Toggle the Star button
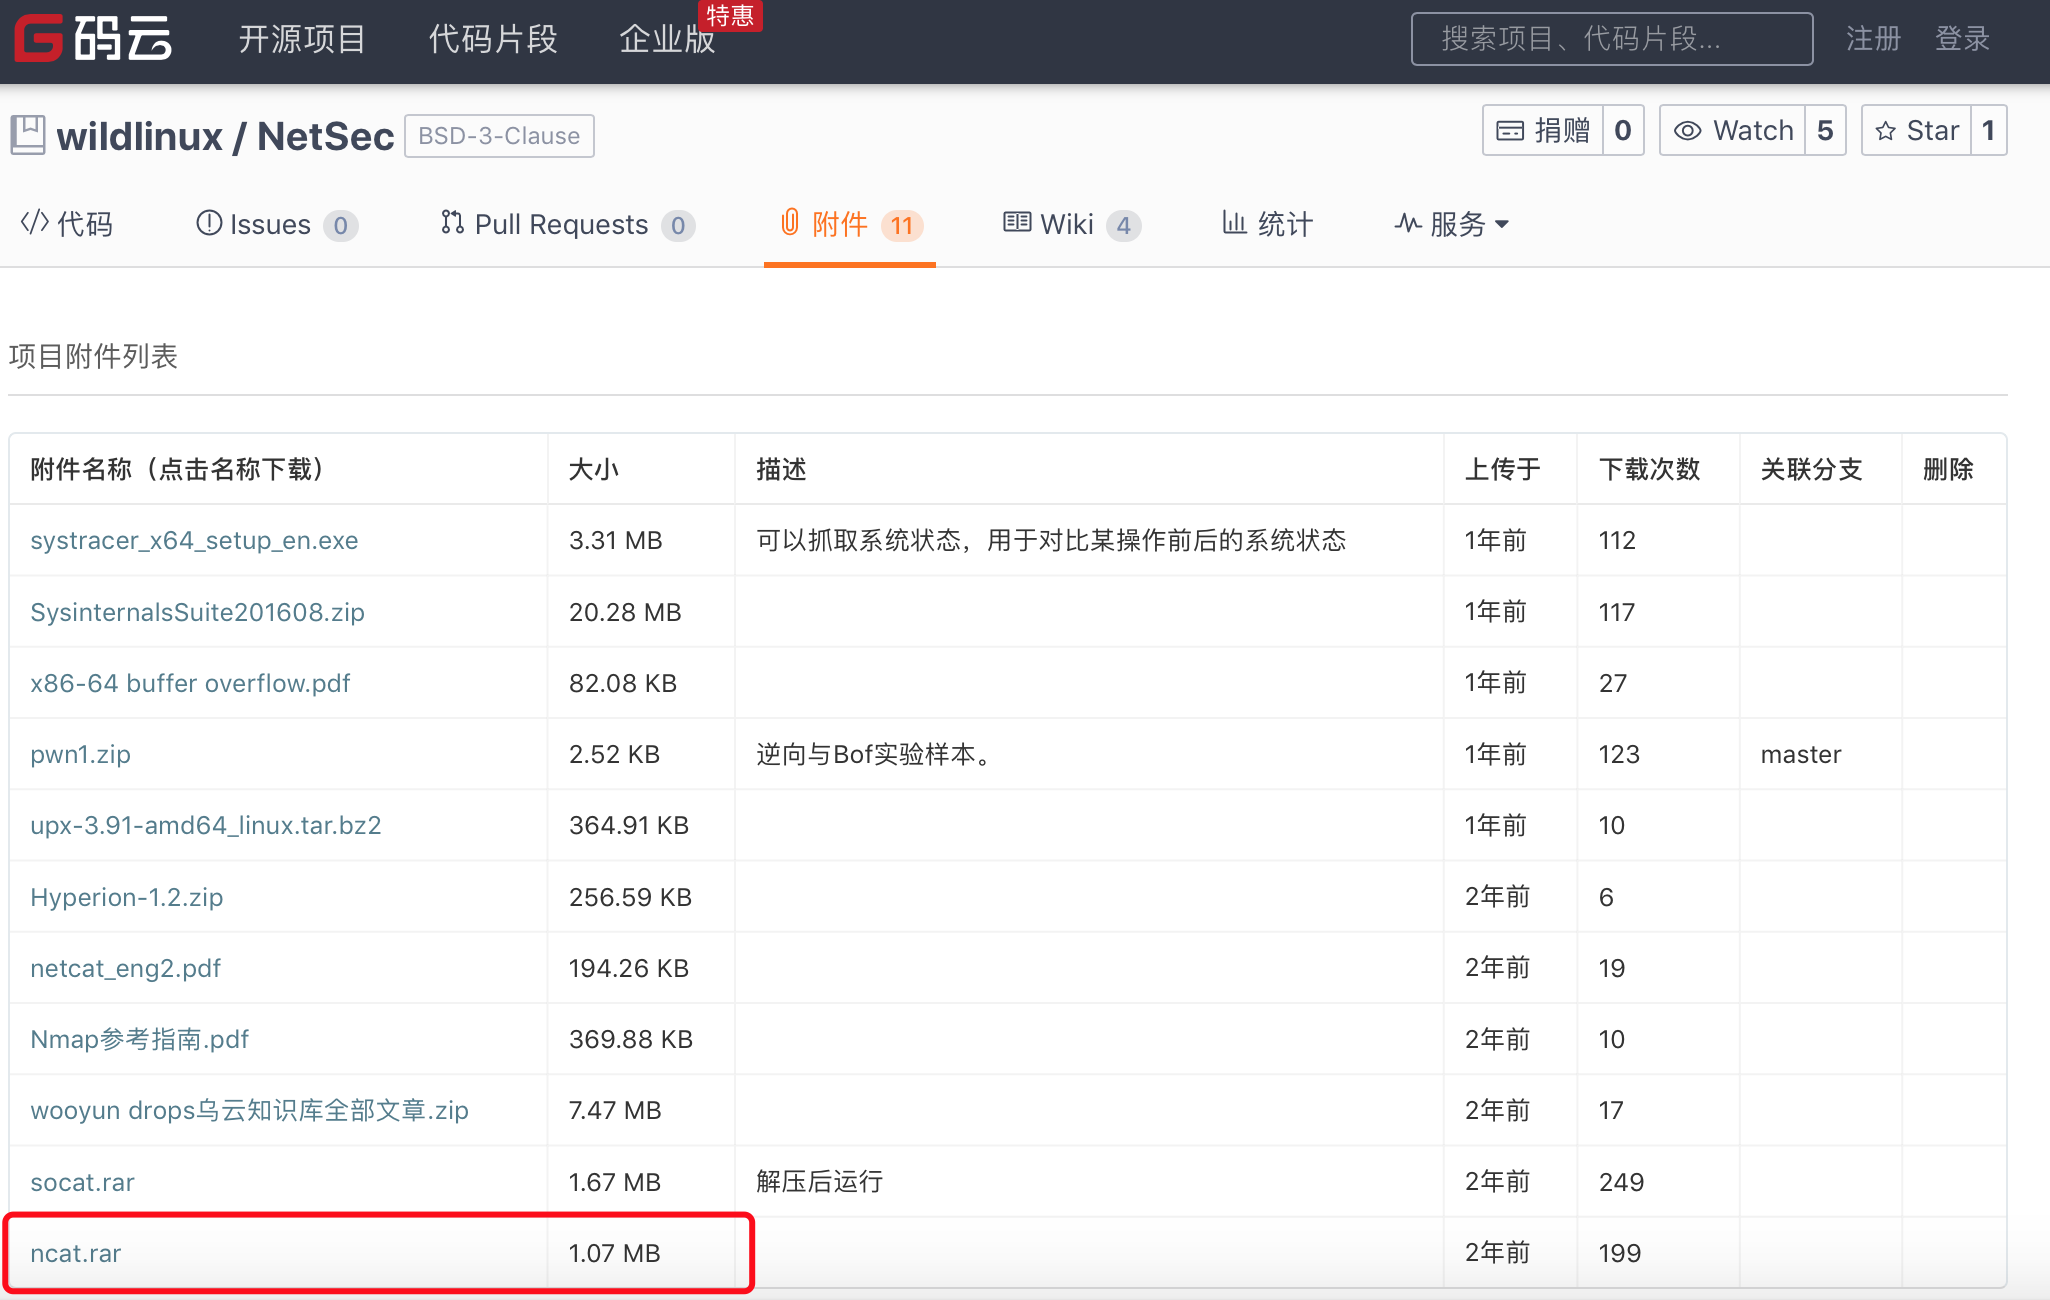 click(1916, 131)
